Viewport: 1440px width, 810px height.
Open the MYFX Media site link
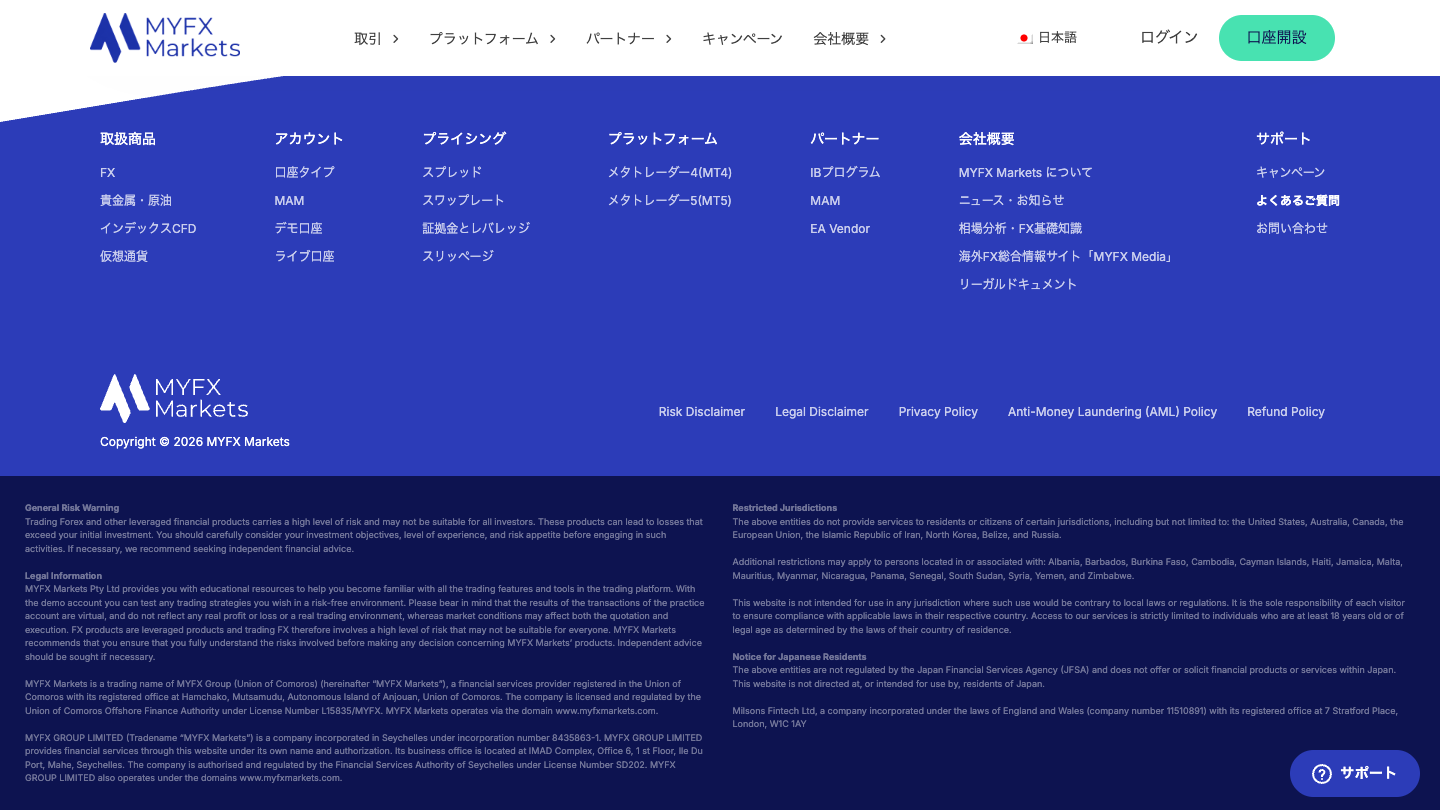(1067, 257)
